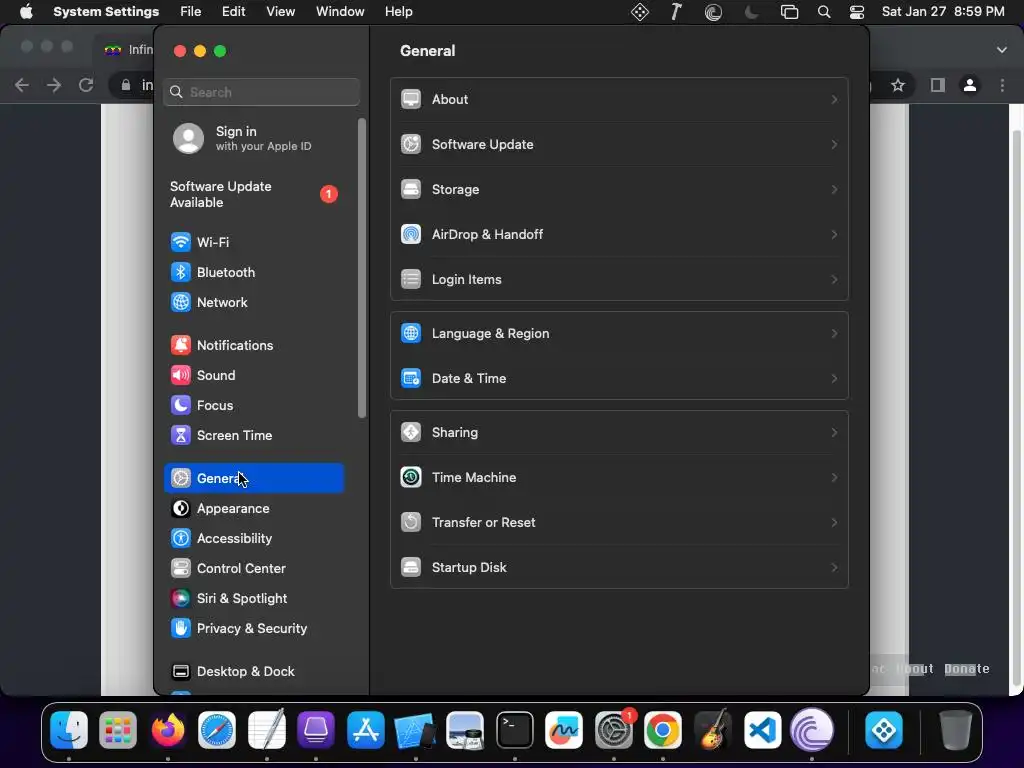
Task: Click the About computer icon
Action: coord(411,99)
